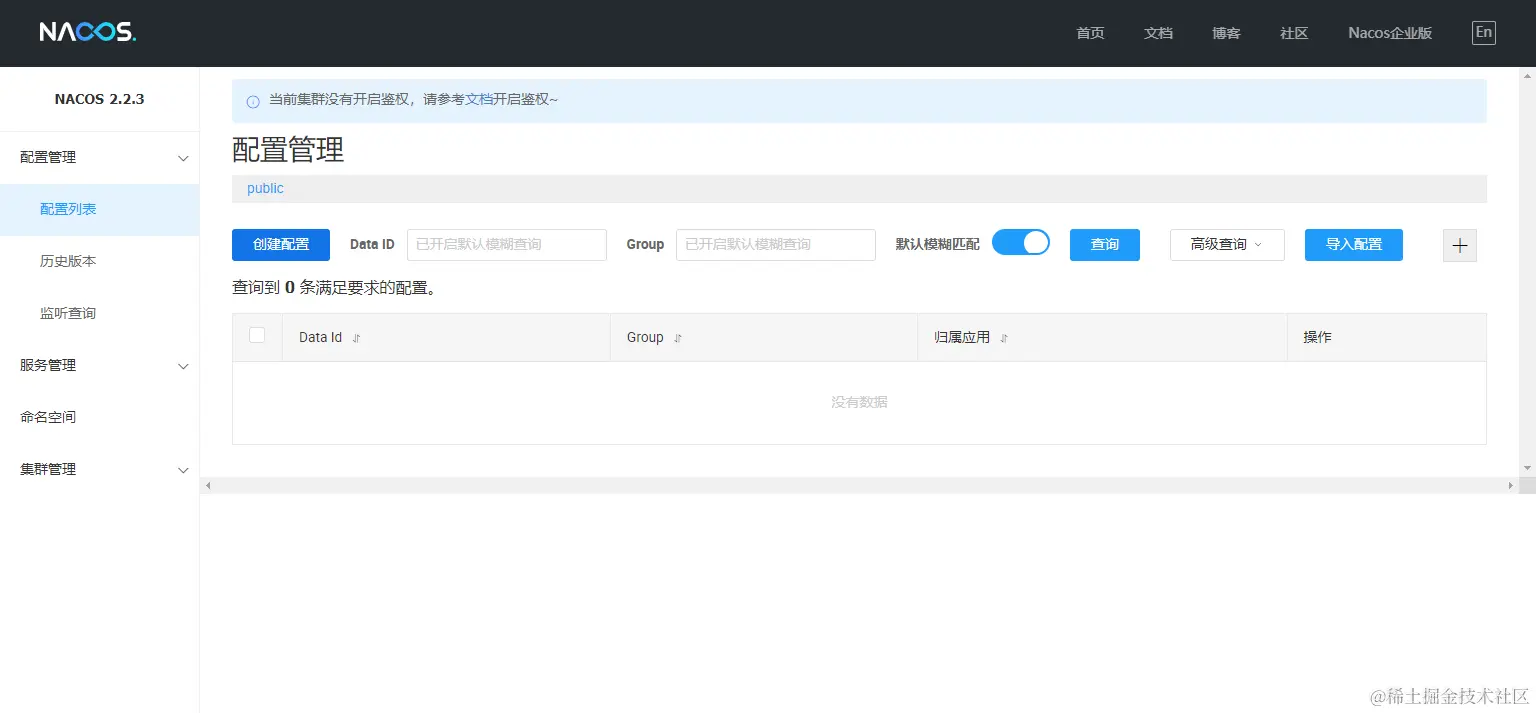Viewport: 1536px width, 713px height.
Task: Click the 导入配置 button
Action: tap(1354, 245)
